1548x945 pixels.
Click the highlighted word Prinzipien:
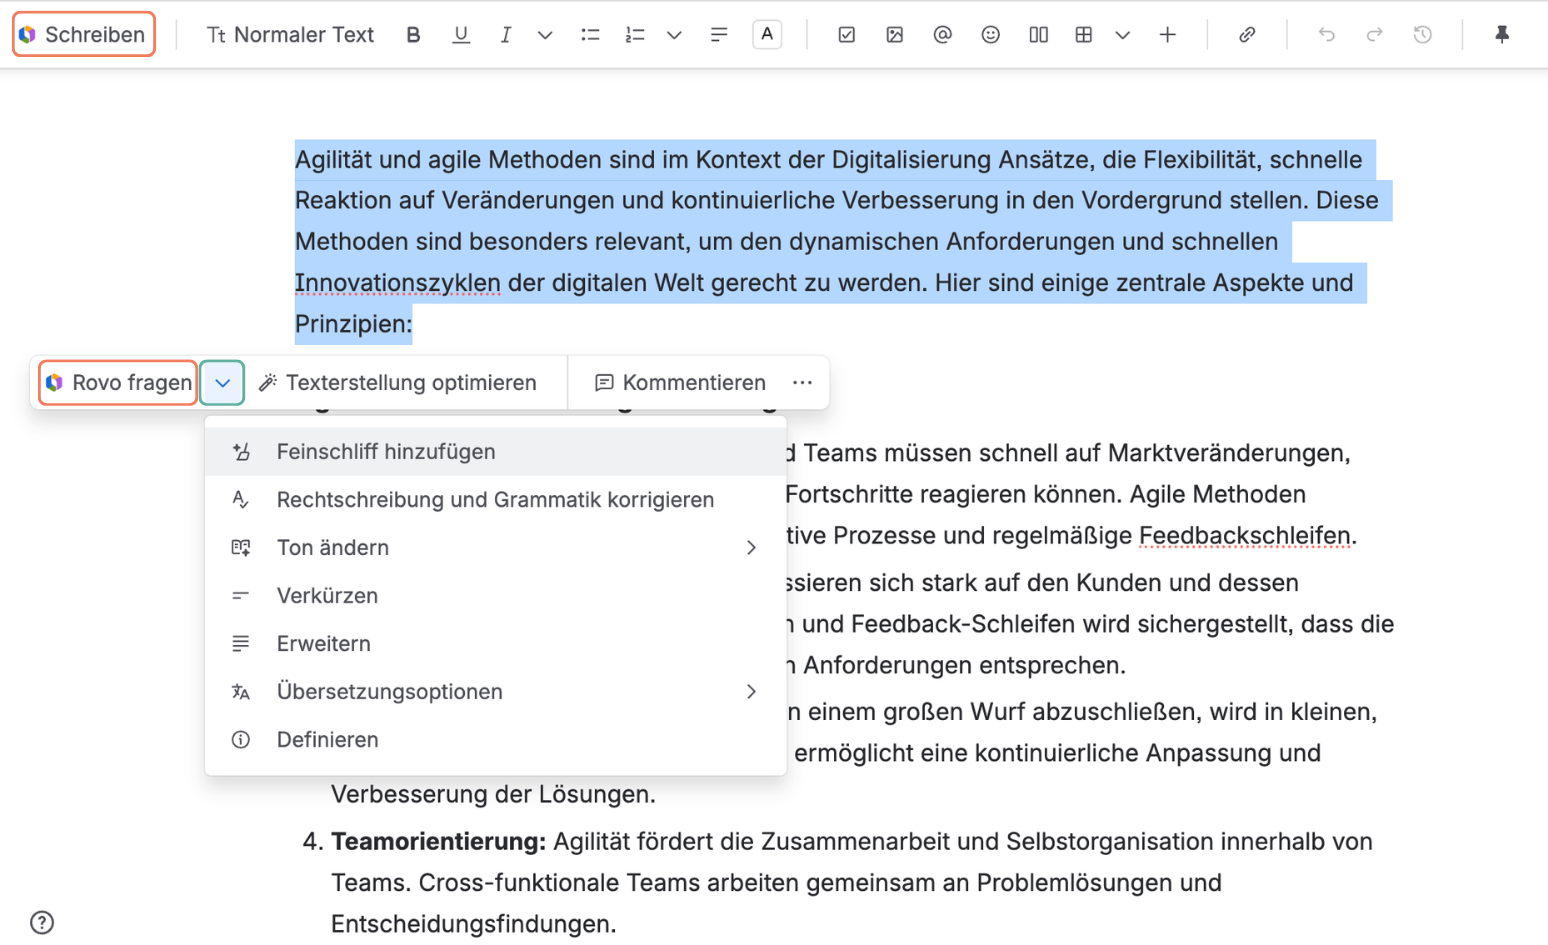[x=353, y=324]
